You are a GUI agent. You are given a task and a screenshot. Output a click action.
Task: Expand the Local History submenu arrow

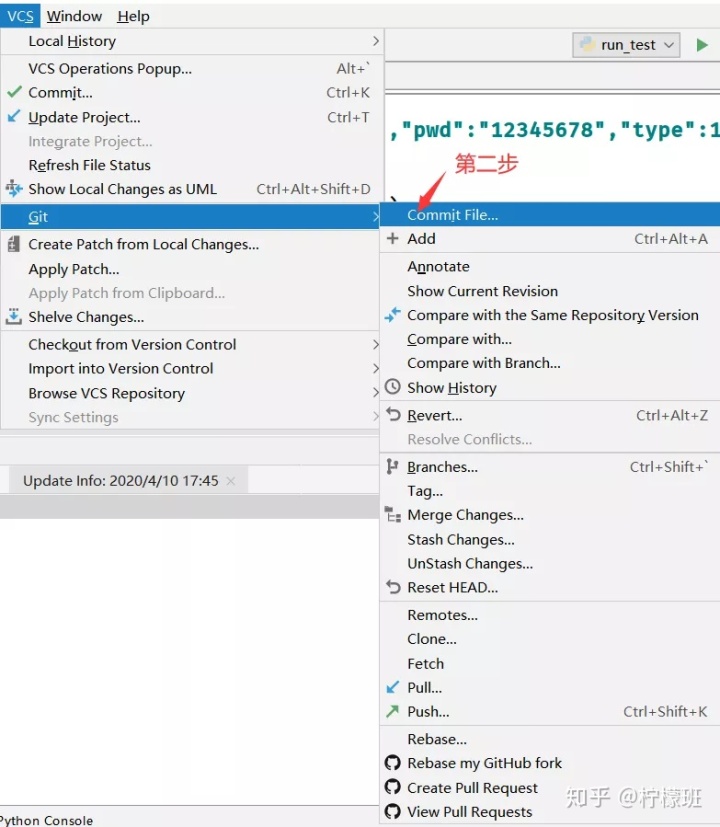click(376, 41)
